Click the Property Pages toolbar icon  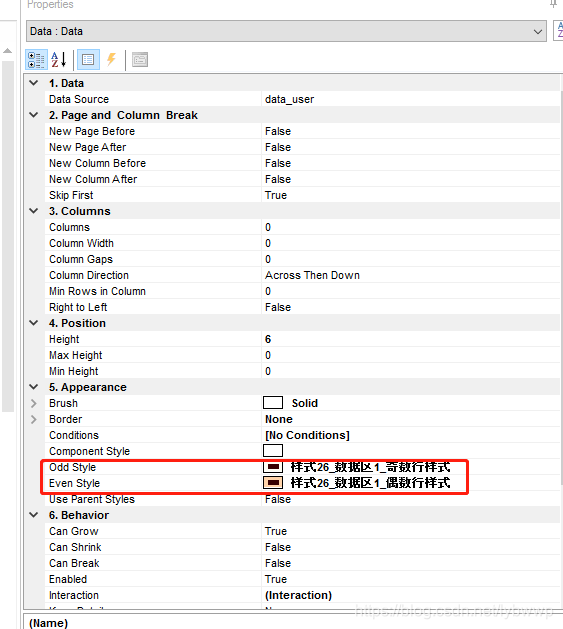[x=140, y=60]
